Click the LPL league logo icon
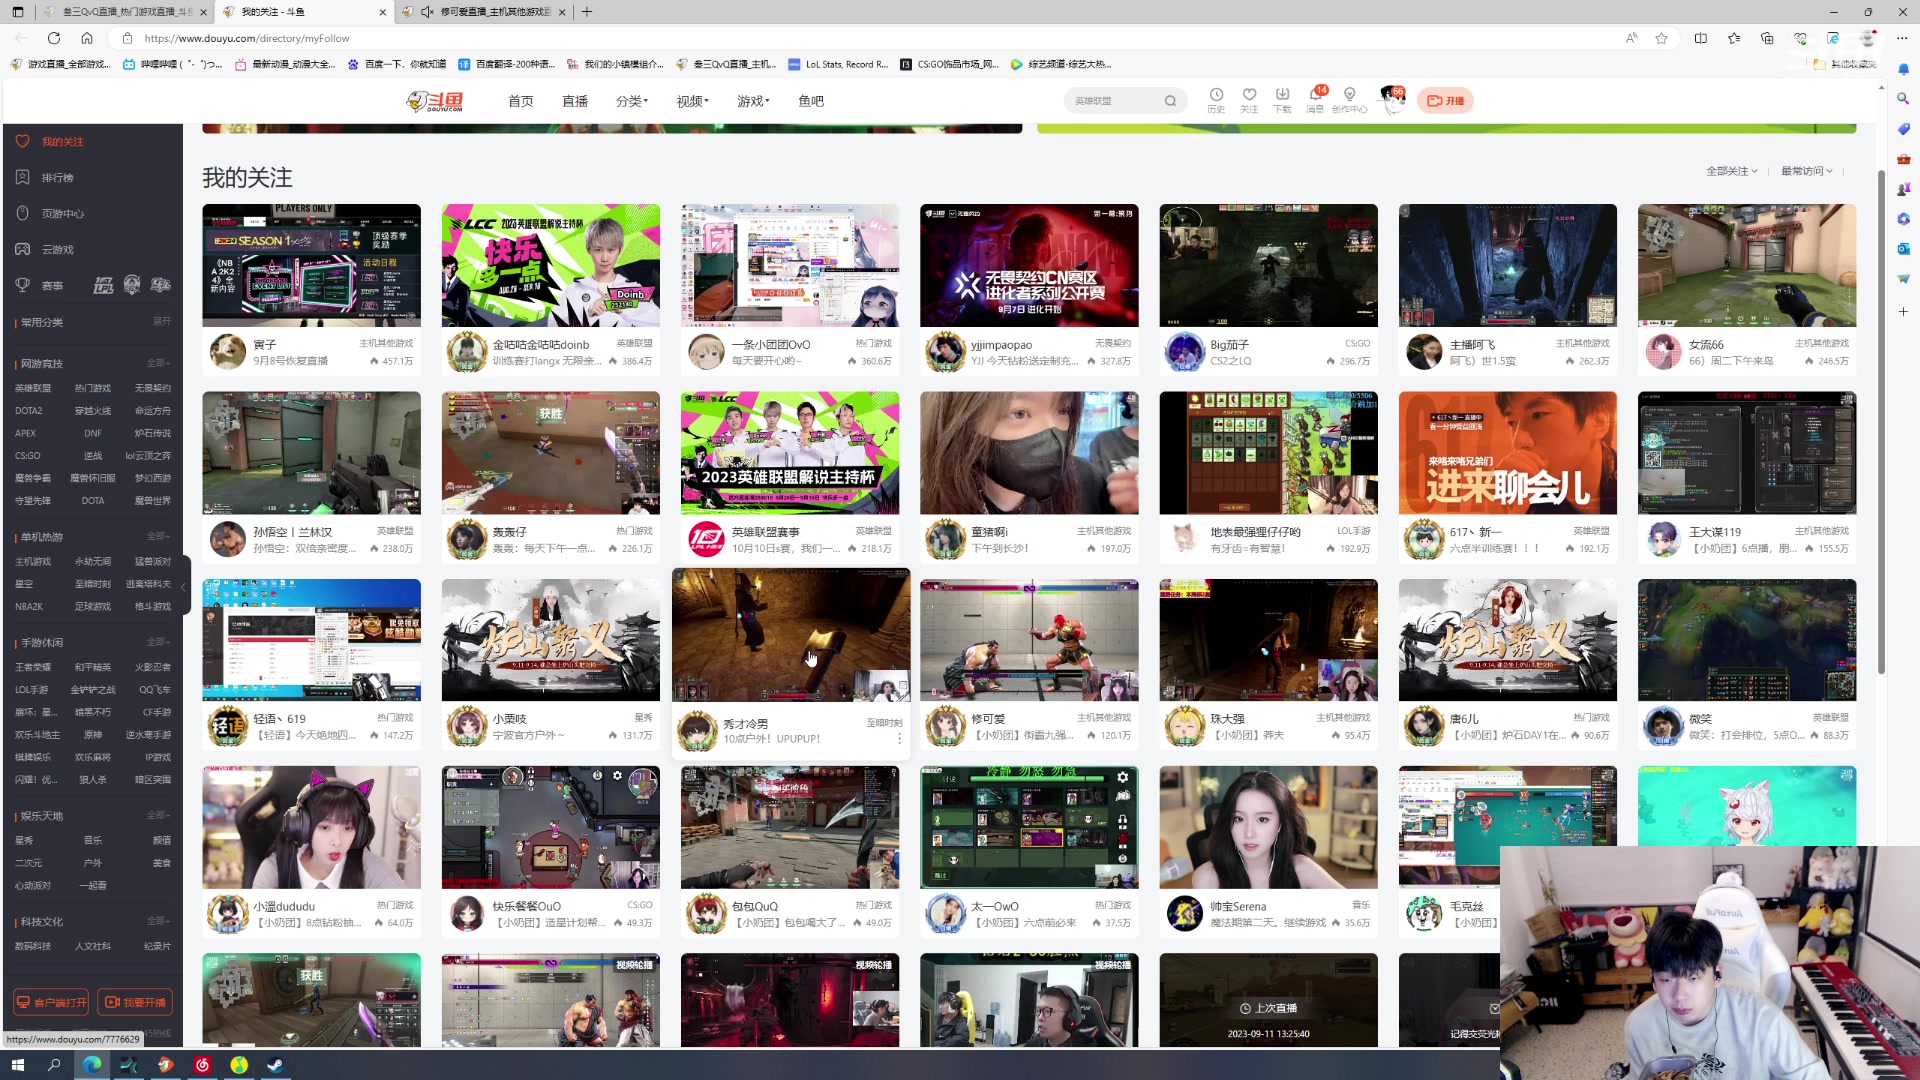 point(103,286)
